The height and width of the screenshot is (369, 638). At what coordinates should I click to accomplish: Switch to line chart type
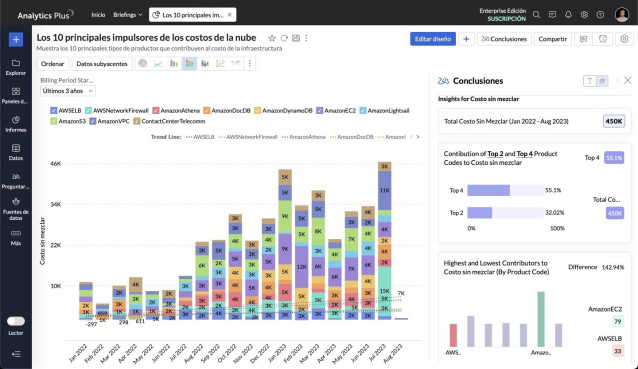click(x=158, y=63)
